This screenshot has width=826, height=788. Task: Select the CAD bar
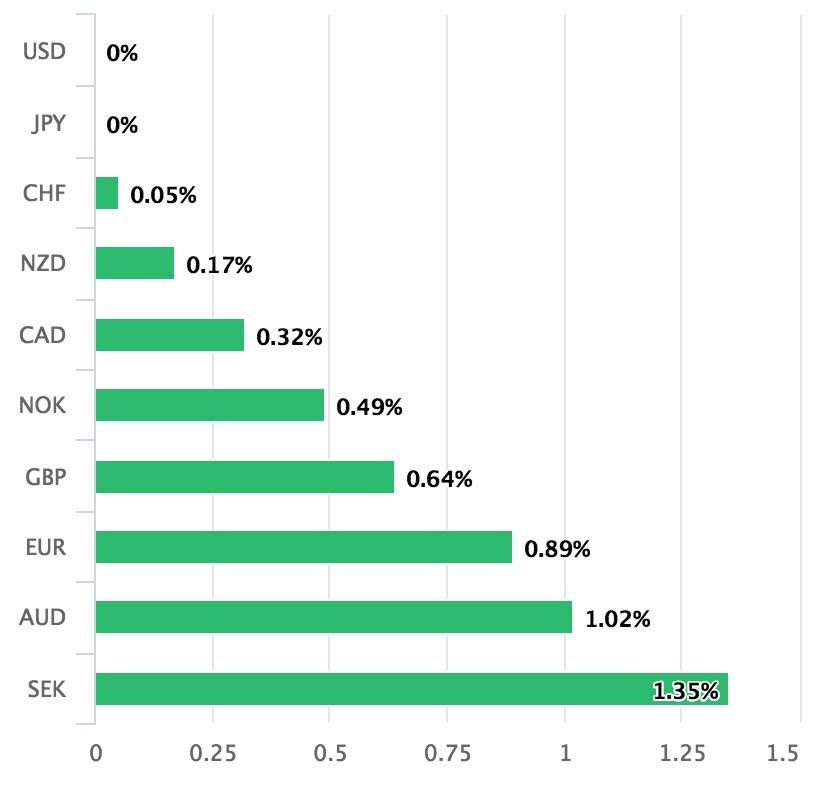tap(170, 335)
